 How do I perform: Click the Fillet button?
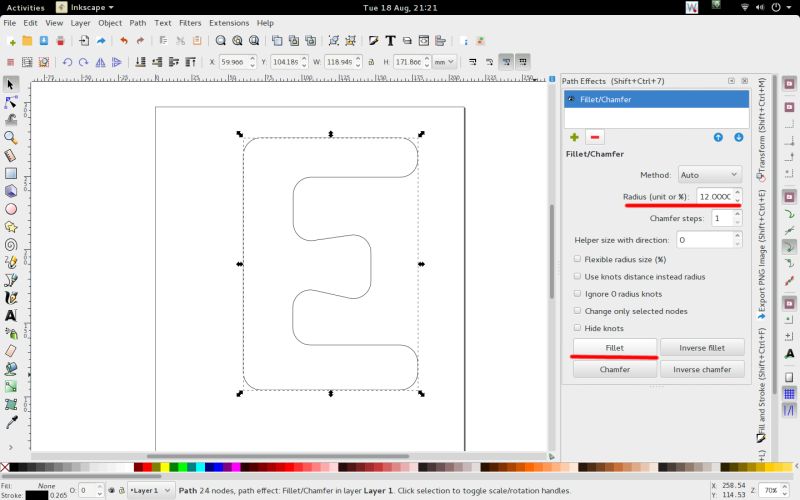pyautogui.click(x=615, y=347)
